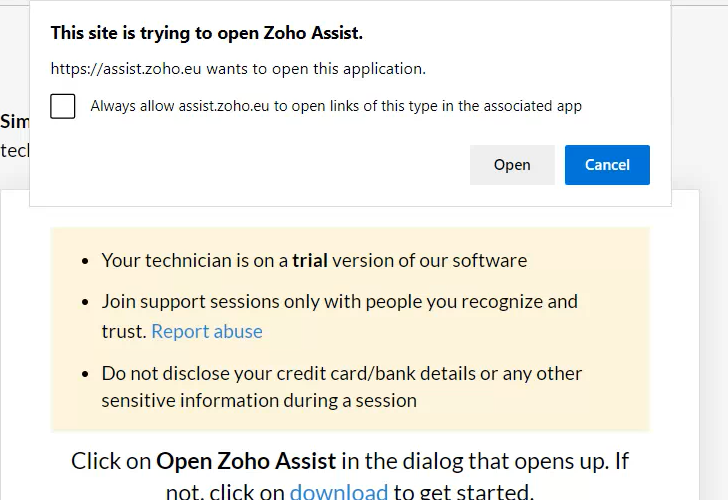728x500 pixels.
Task: Click the 'sensitive information during a session' line
Action: (x=258, y=400)
